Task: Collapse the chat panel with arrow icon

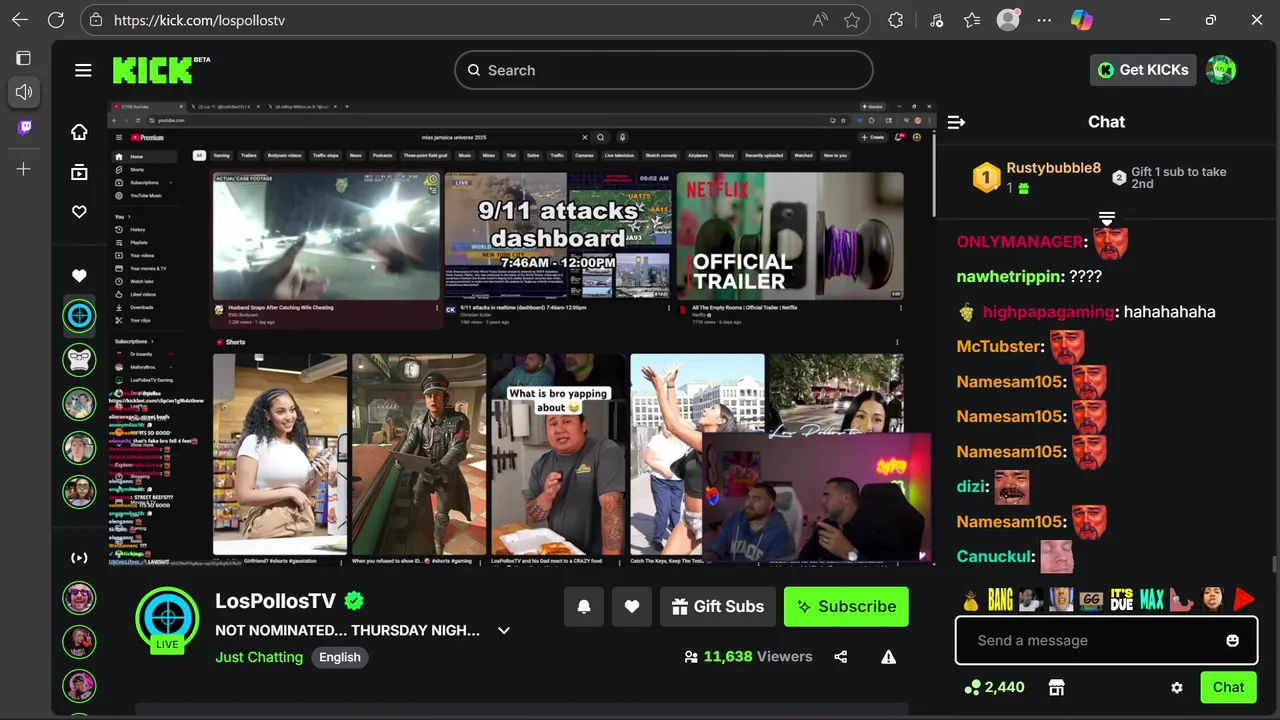Action: [956, 122]
